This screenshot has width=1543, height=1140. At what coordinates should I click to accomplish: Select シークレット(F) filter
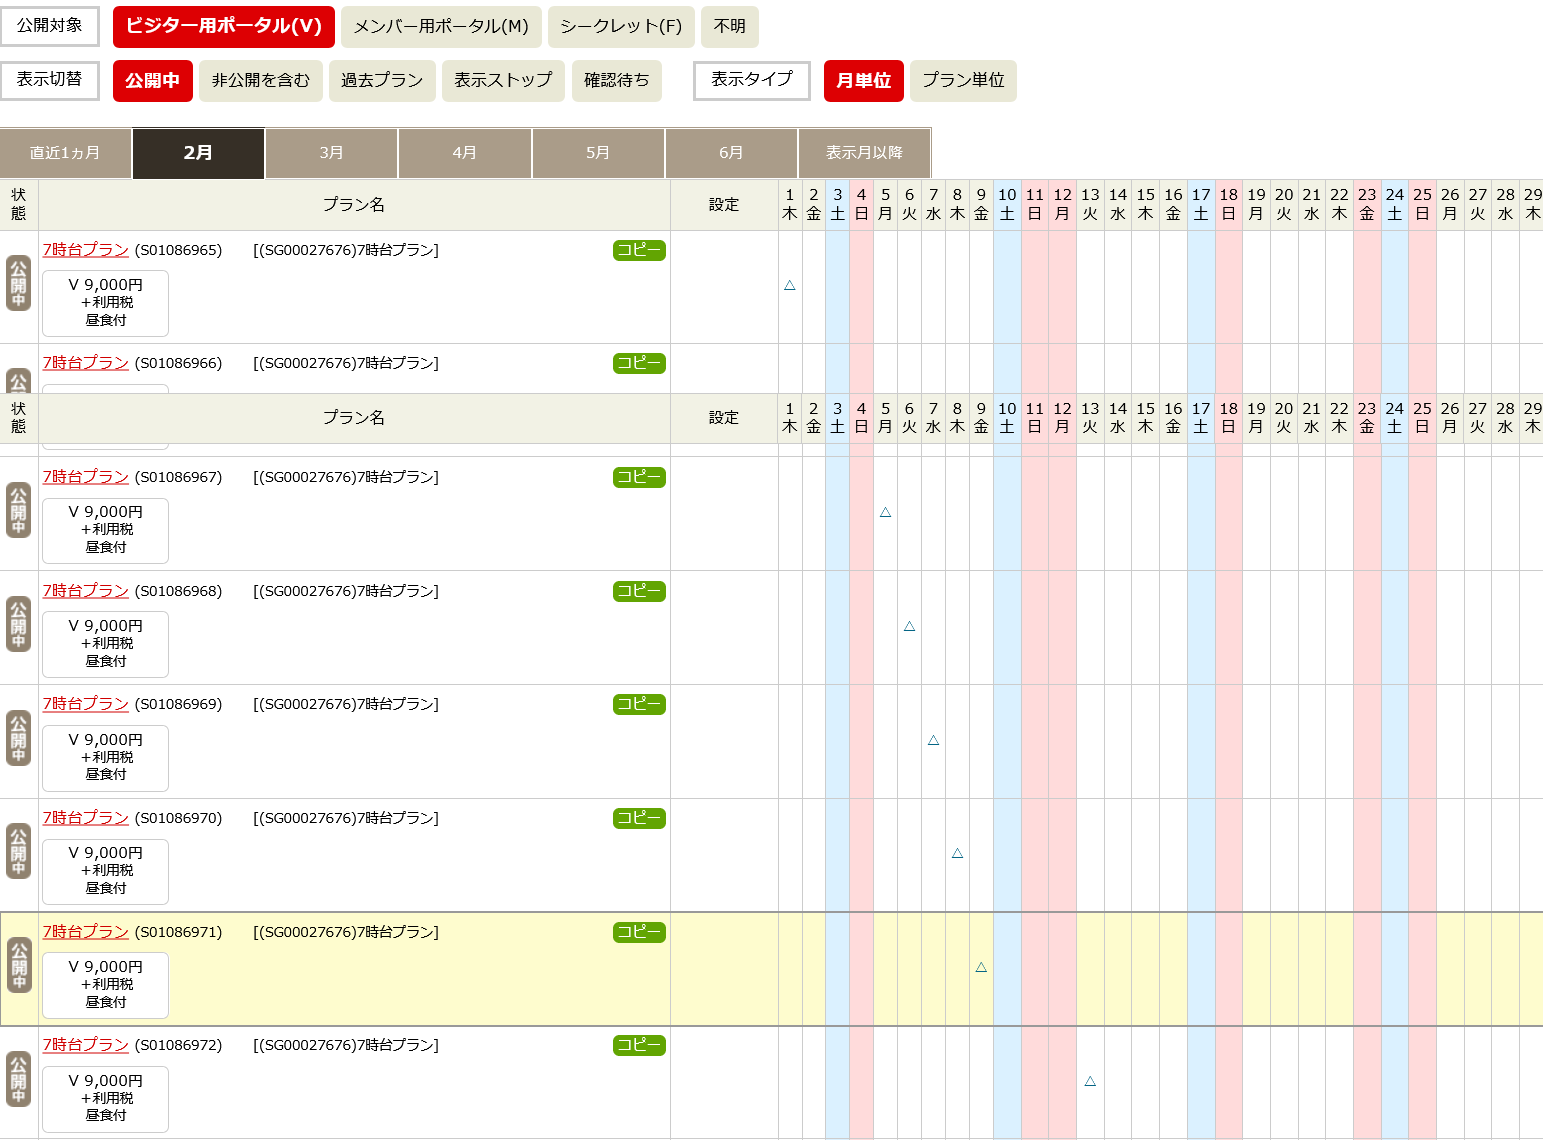pyautogui.click(x=621, y=27)
